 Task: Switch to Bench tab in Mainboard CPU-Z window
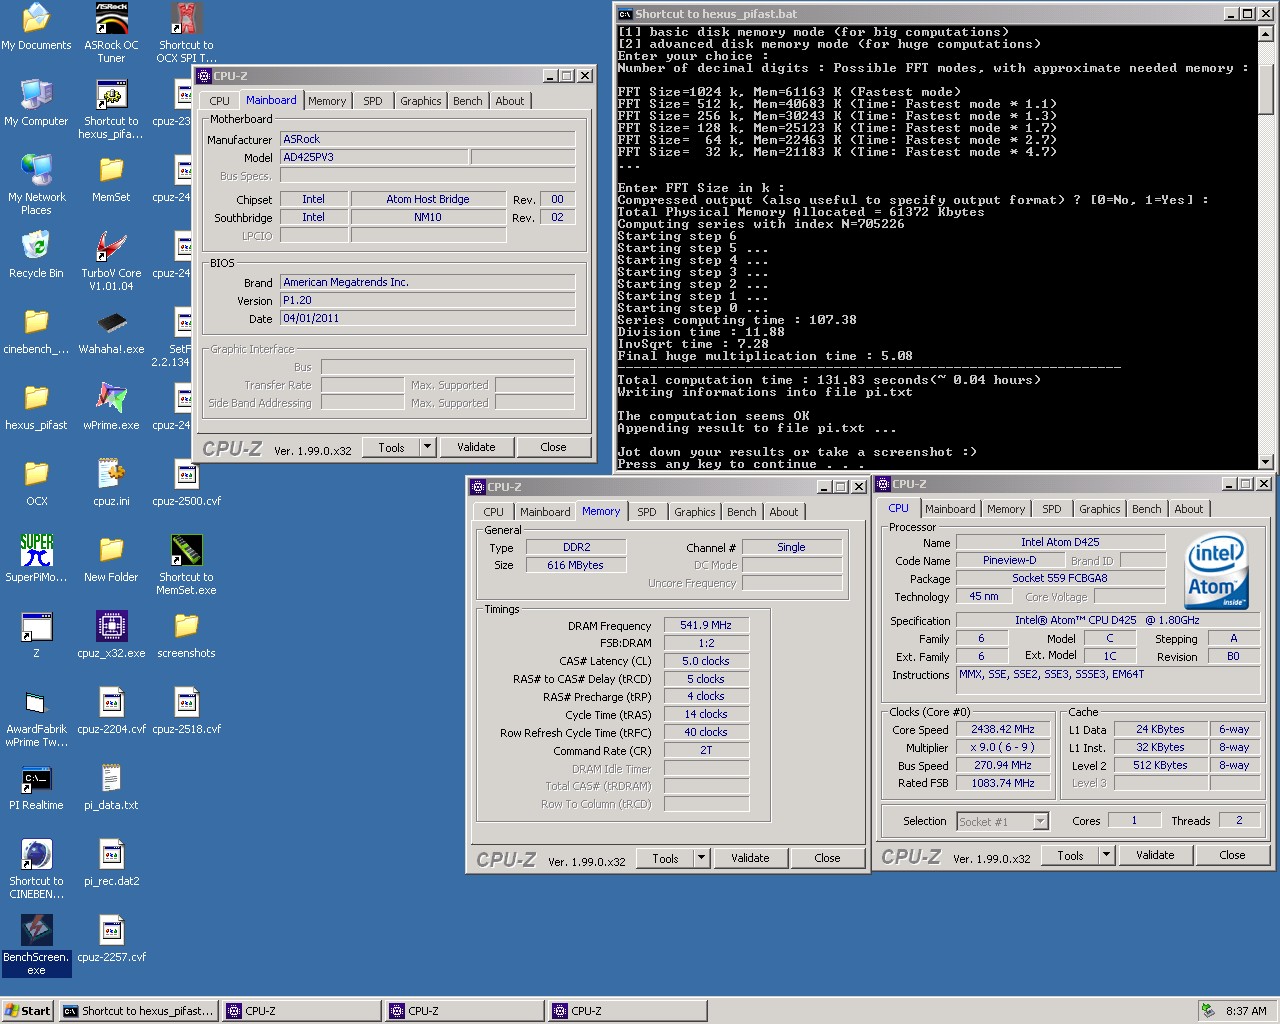point(467,101)
